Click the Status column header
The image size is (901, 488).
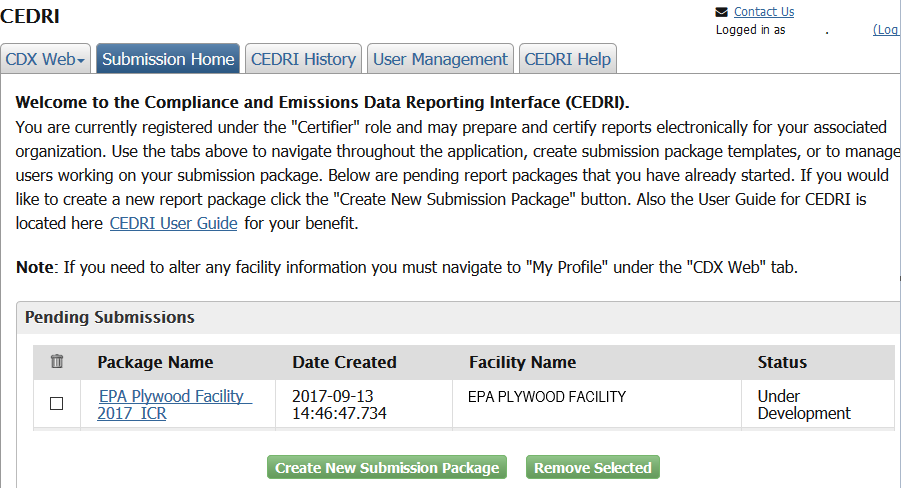pos(782,362)
